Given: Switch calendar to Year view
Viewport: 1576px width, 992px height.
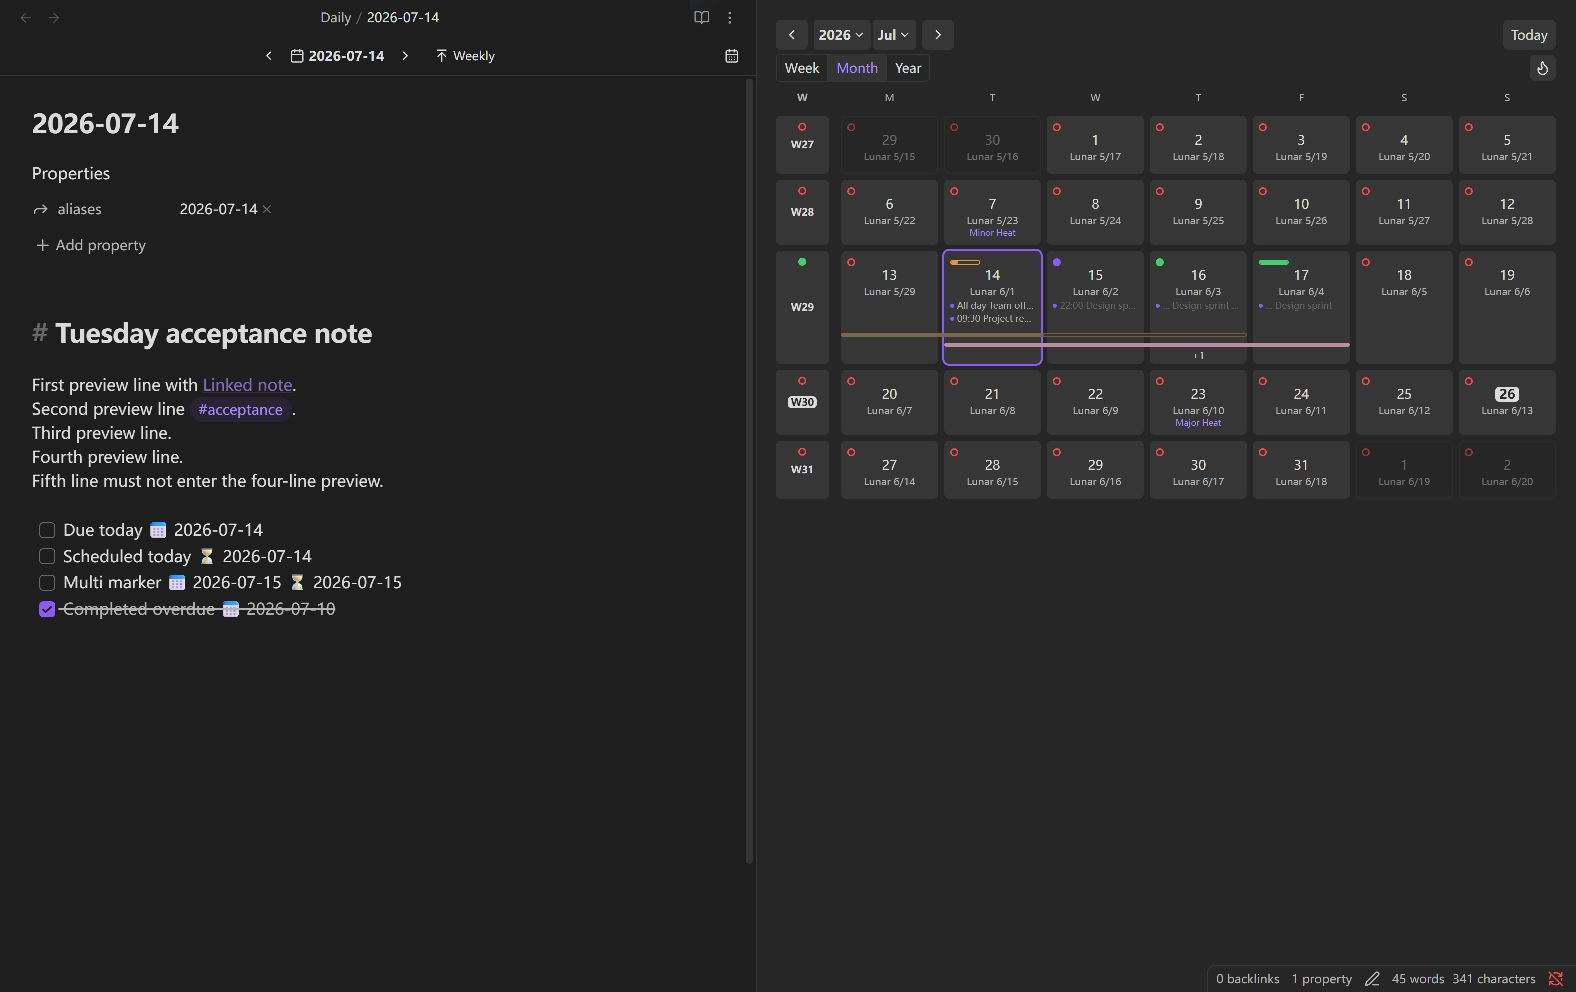Looking at the screenshot, I should 908,68.
